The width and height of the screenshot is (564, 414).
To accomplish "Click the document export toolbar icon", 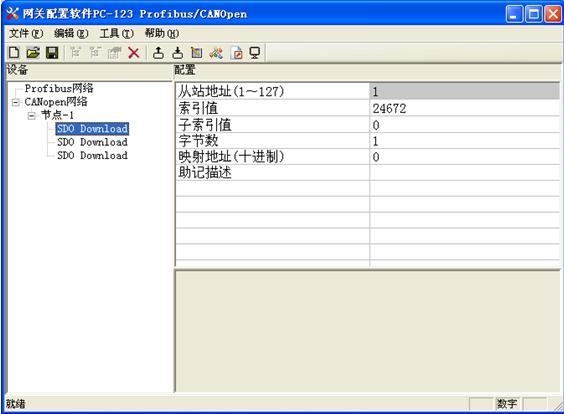I will [x=236, y=53].
